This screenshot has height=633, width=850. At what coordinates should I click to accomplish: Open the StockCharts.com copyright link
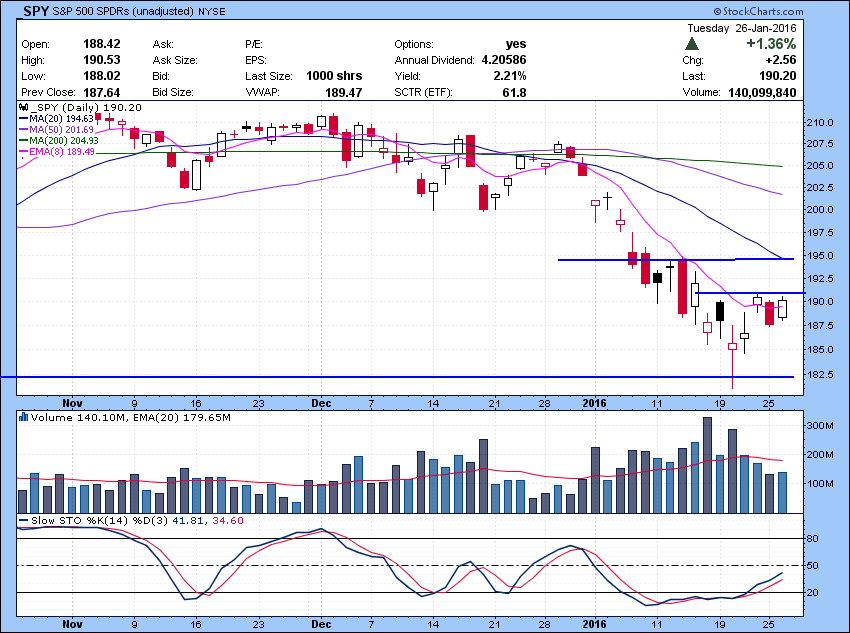[758, 11]
